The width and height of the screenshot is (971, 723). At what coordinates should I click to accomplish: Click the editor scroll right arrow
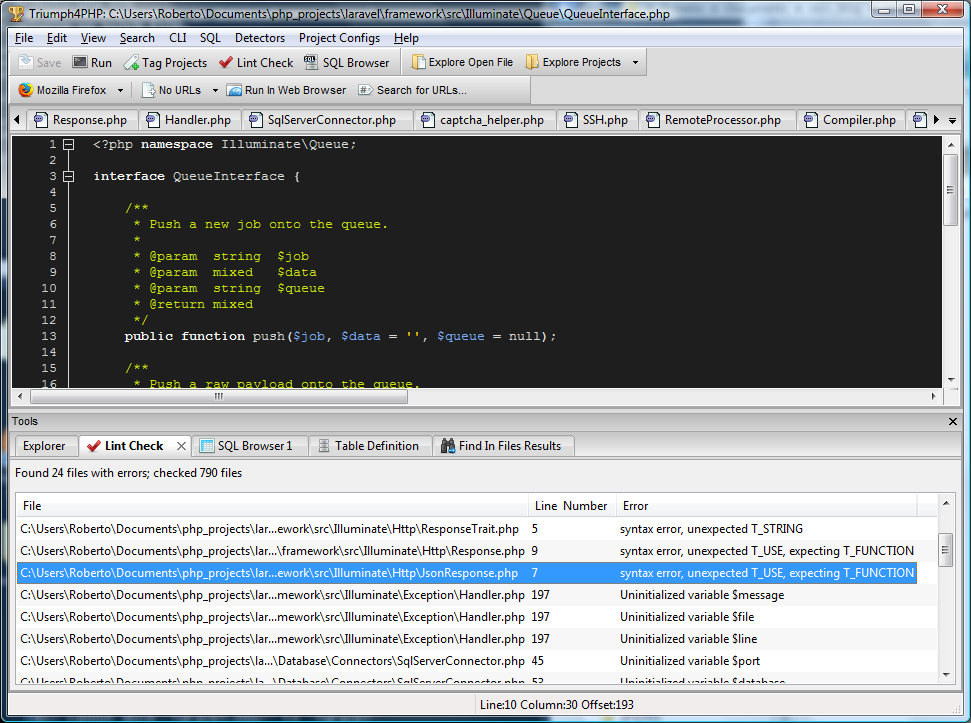coord(933,396)
